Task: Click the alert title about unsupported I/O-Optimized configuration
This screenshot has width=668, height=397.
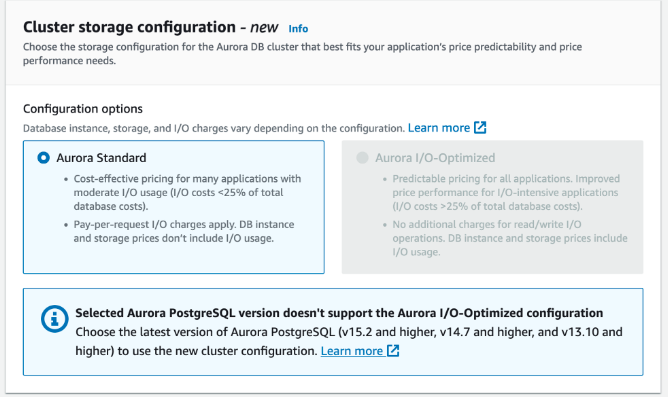Action: tap(339, 313)
